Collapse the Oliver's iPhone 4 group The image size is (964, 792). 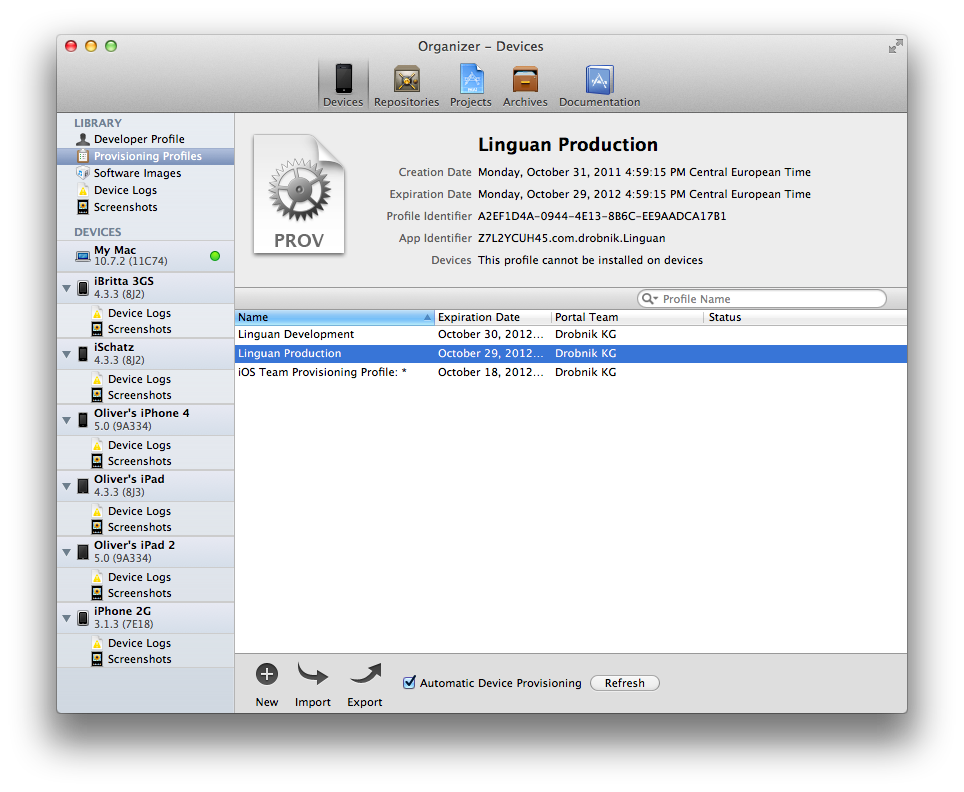click(66, 421)
